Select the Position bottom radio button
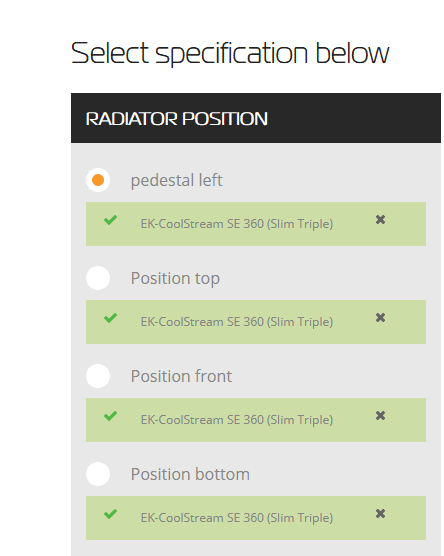The width and height of the screenshot is (444, 556). [x=98, y=474]
